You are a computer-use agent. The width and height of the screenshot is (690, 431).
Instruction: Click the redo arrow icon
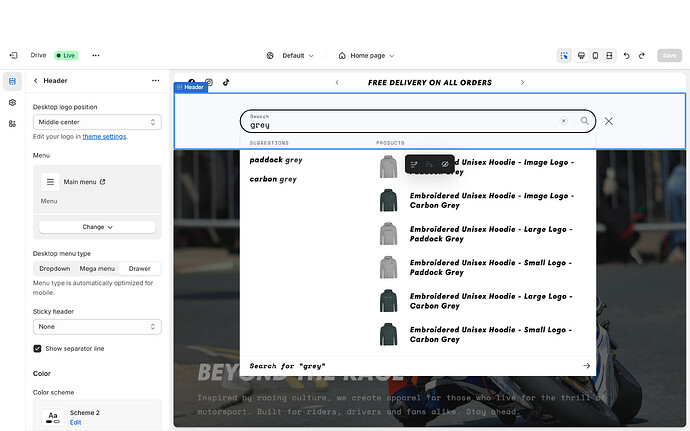coord(642,56)
